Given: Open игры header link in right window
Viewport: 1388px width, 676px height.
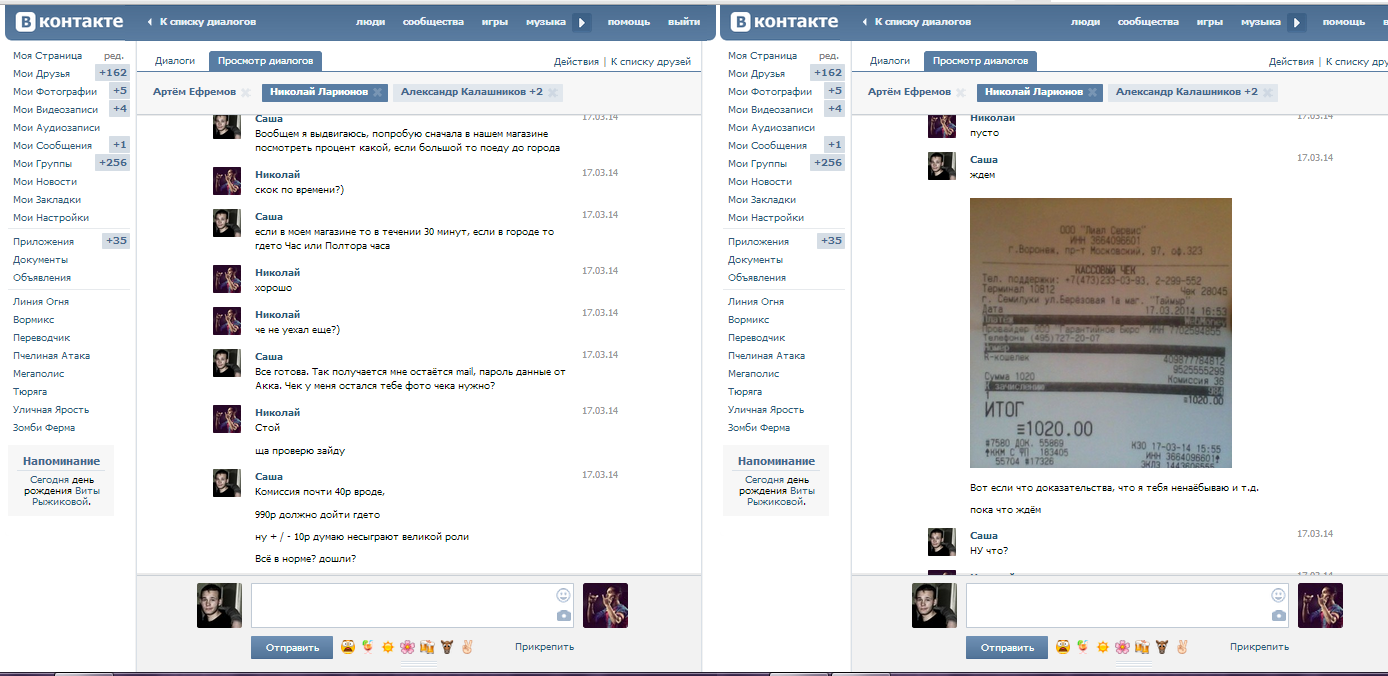Looking at the screenshot, I should click(1209, 21).
